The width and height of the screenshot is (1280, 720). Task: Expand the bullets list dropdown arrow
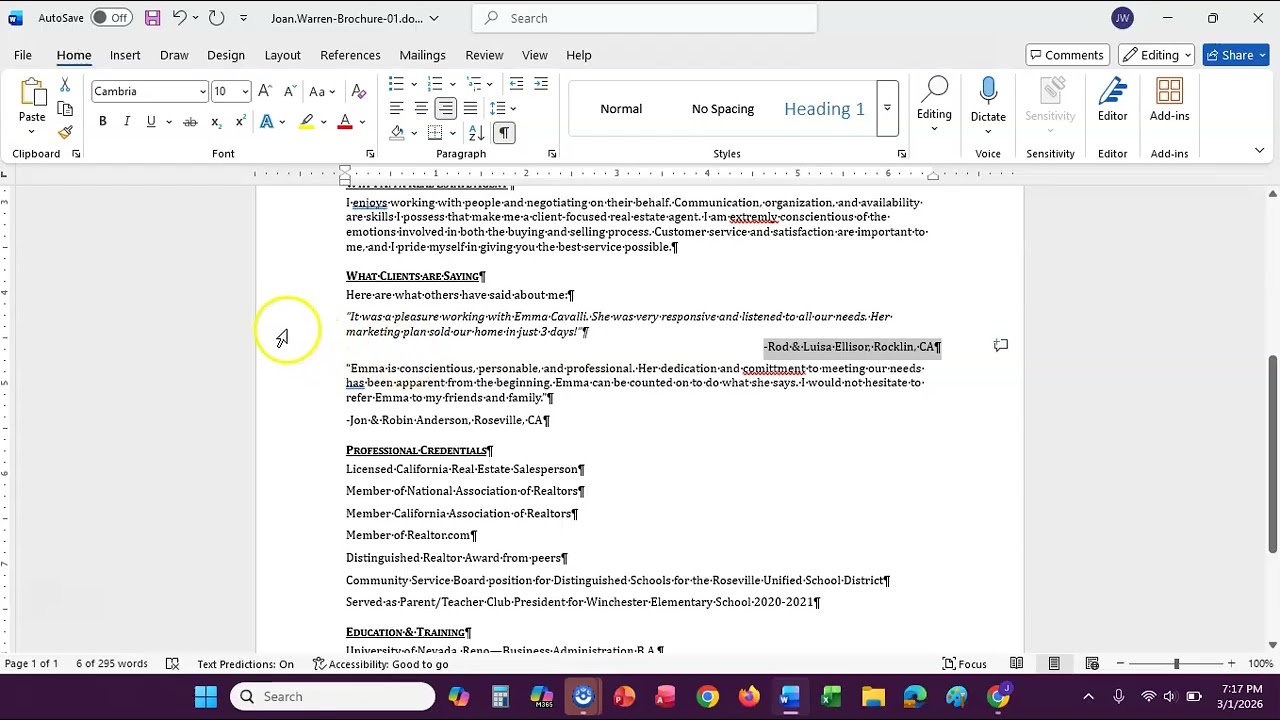(414, 84)
